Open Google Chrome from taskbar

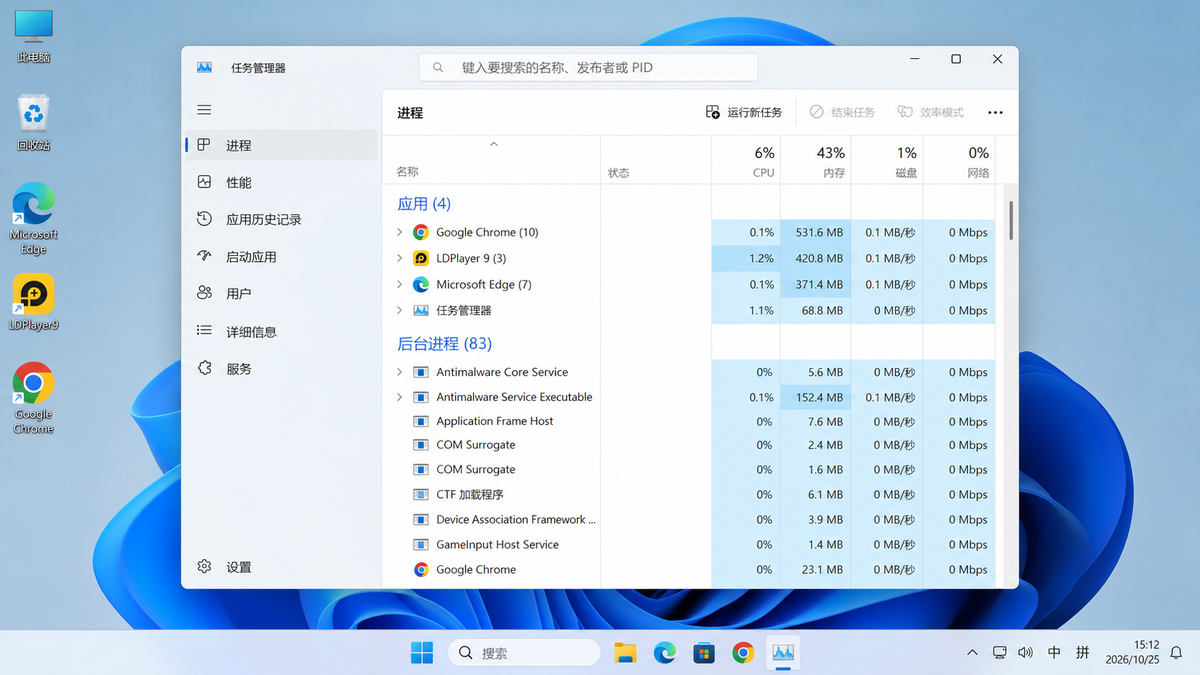click(743, 653)
